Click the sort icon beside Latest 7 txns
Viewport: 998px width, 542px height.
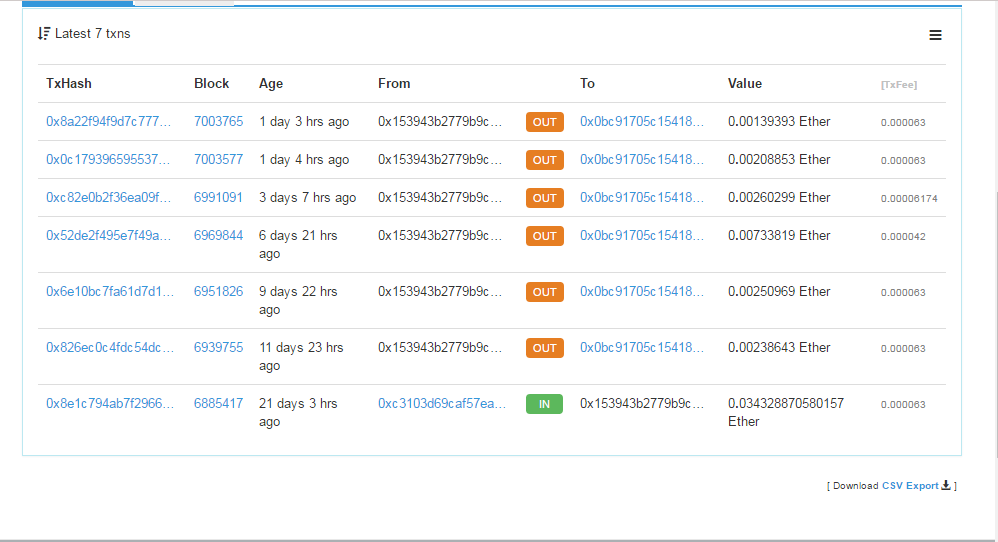pyautogui.click(x=43, y=34)
